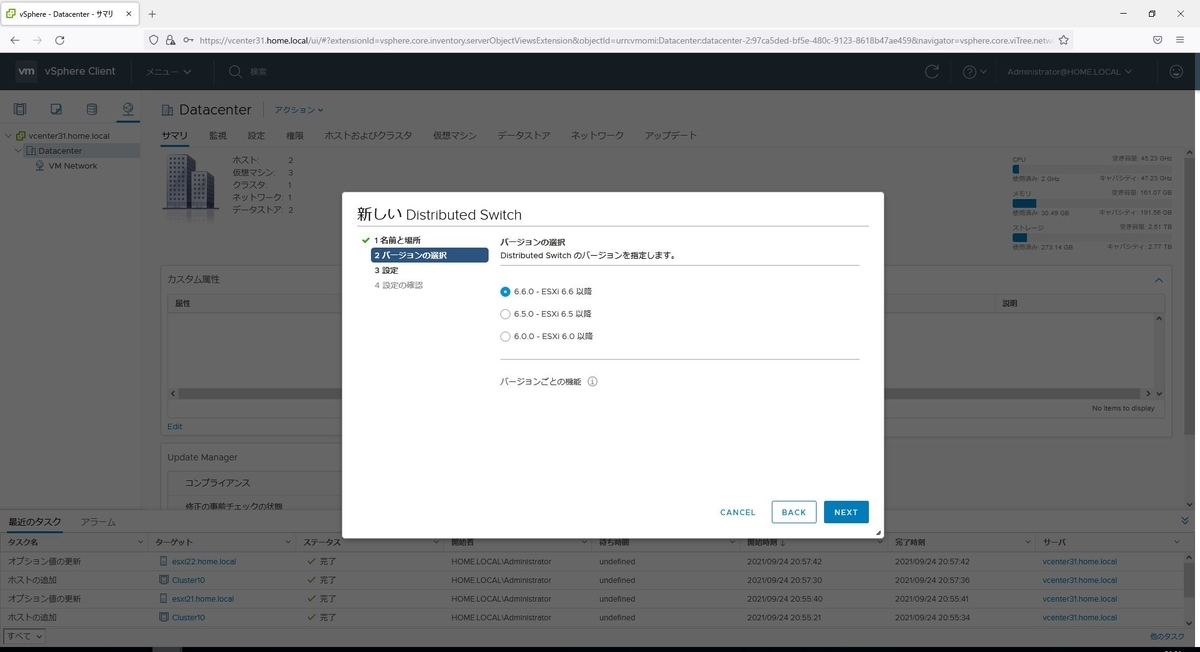Viewport: 1200px width, 652px height.
Task: Click the search magnifier icon
Action: [x=235, y=72]
